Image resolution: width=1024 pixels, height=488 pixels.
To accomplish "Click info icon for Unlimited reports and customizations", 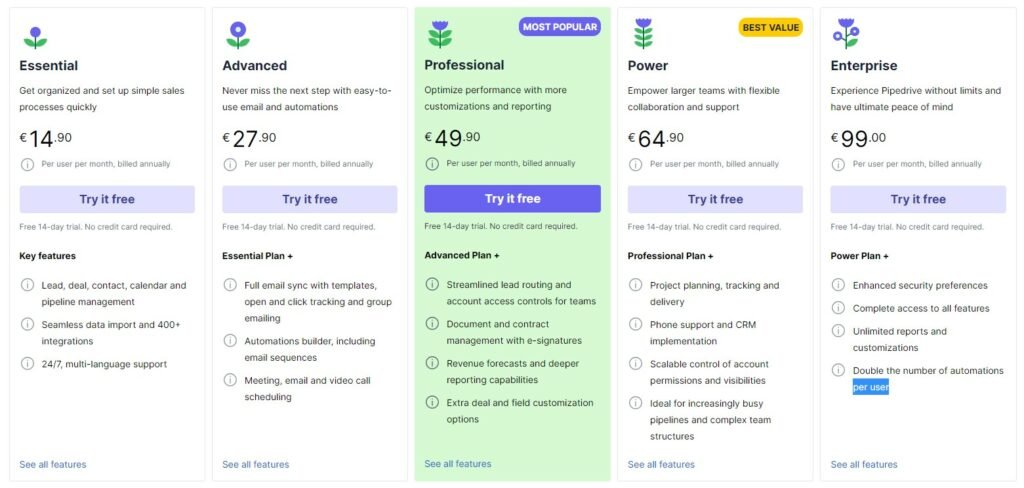I will point(838,331).
